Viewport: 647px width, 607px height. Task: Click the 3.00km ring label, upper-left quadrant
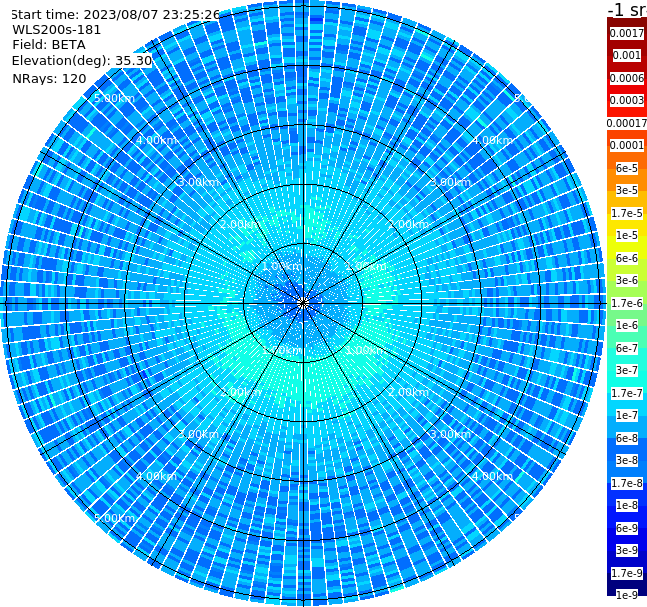198,182
